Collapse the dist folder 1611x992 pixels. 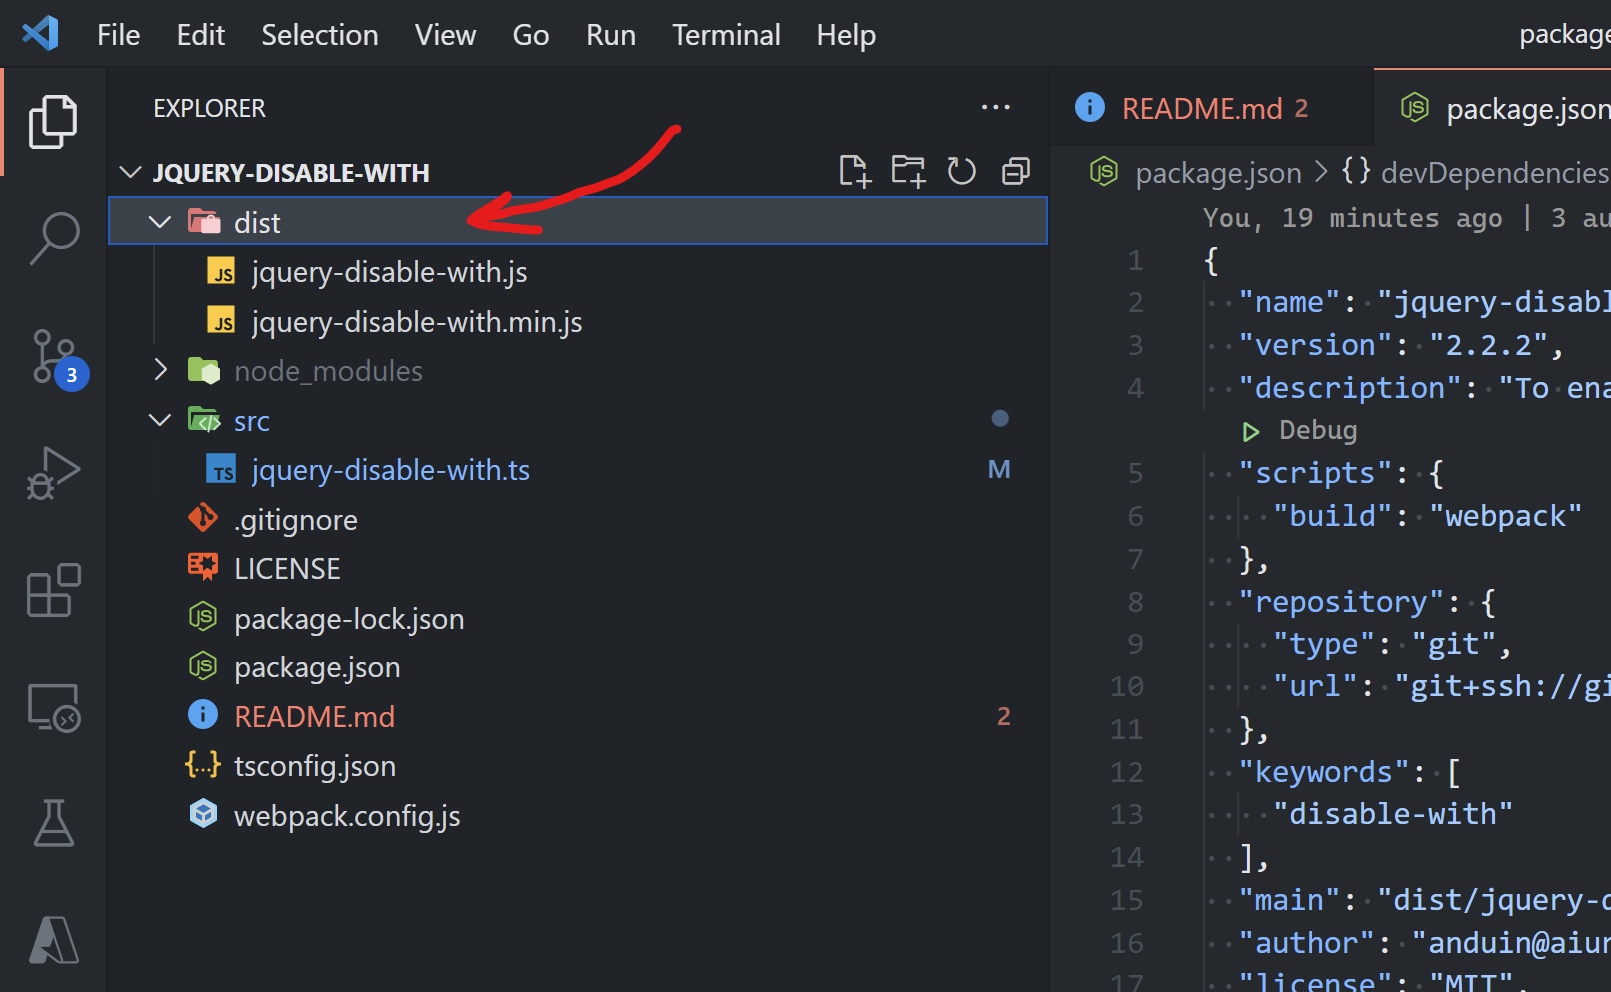(x=160, y=222)
